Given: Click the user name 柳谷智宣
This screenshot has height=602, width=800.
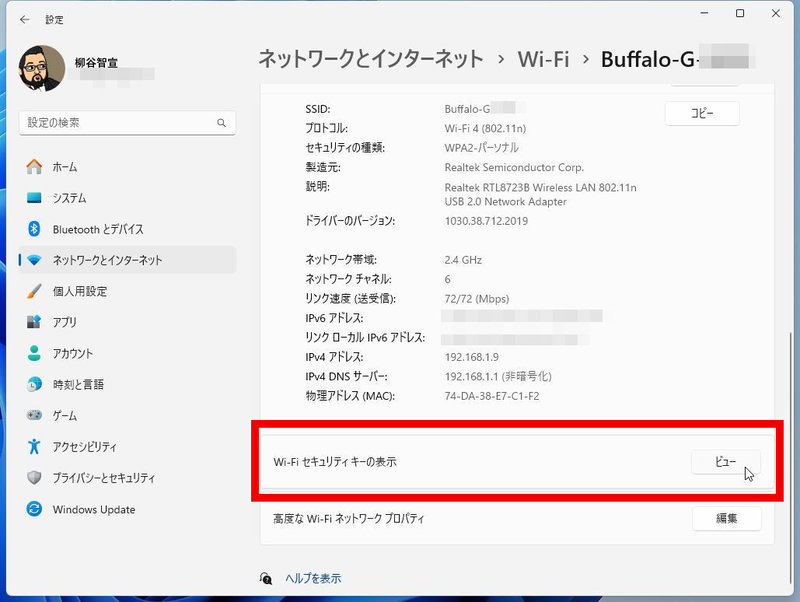Looking at the screenshot, I should pyautogui.click(x=96, y=63).
